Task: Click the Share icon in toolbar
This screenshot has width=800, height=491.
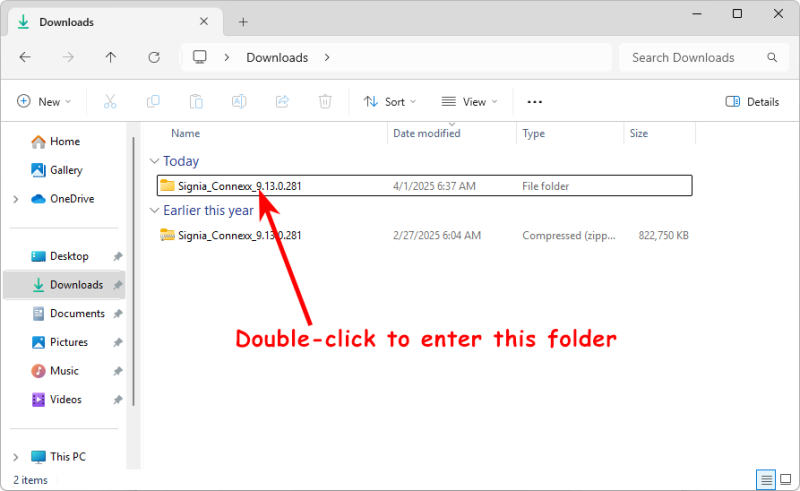Action: [282, 101]
